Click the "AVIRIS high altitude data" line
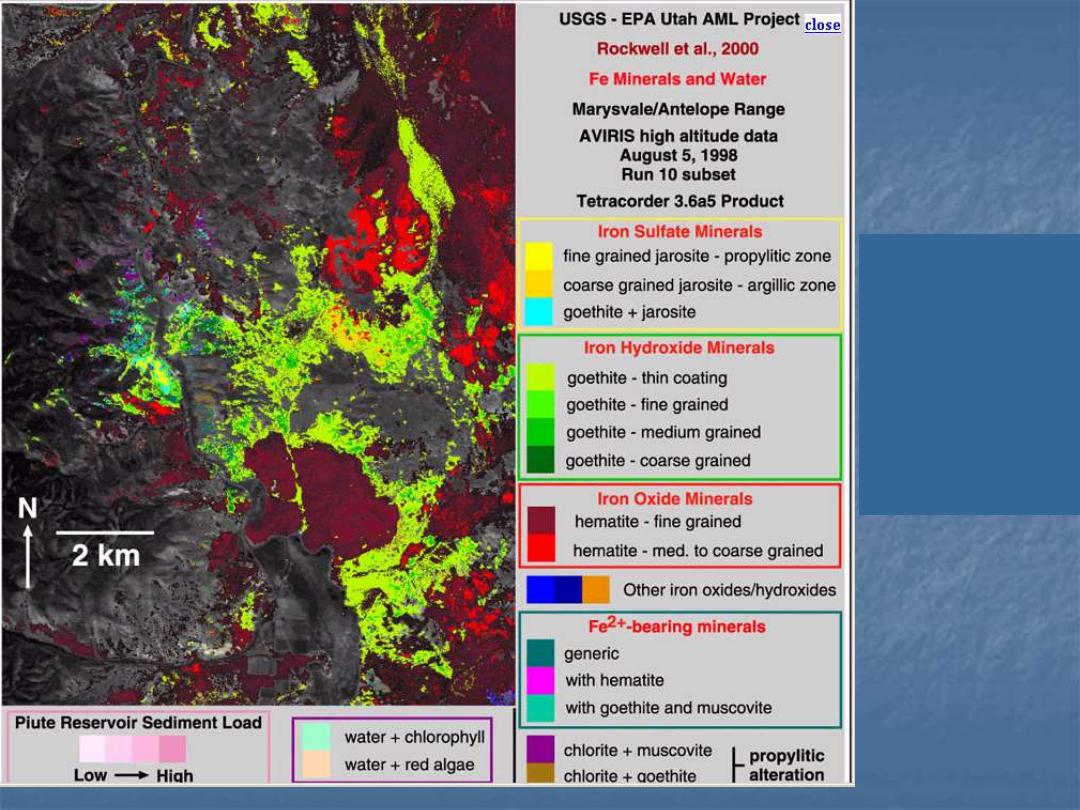This screenshot has height=810, width=1080. coord(678,136)
